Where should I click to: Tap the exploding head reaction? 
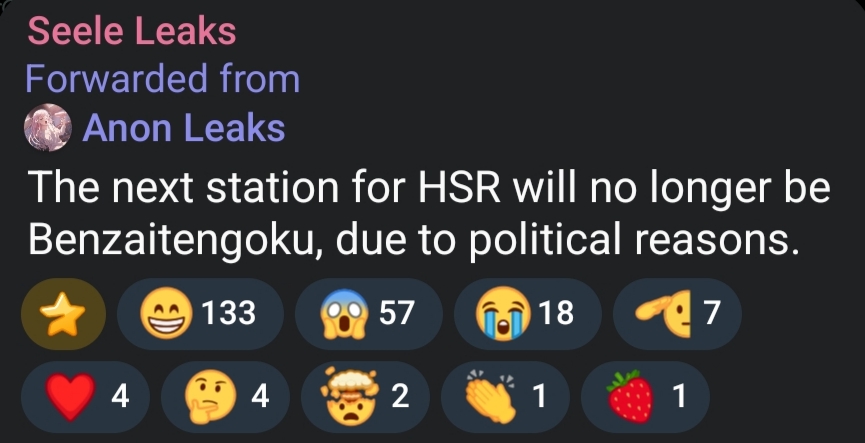pyautogui.click(x=365, y=397)
